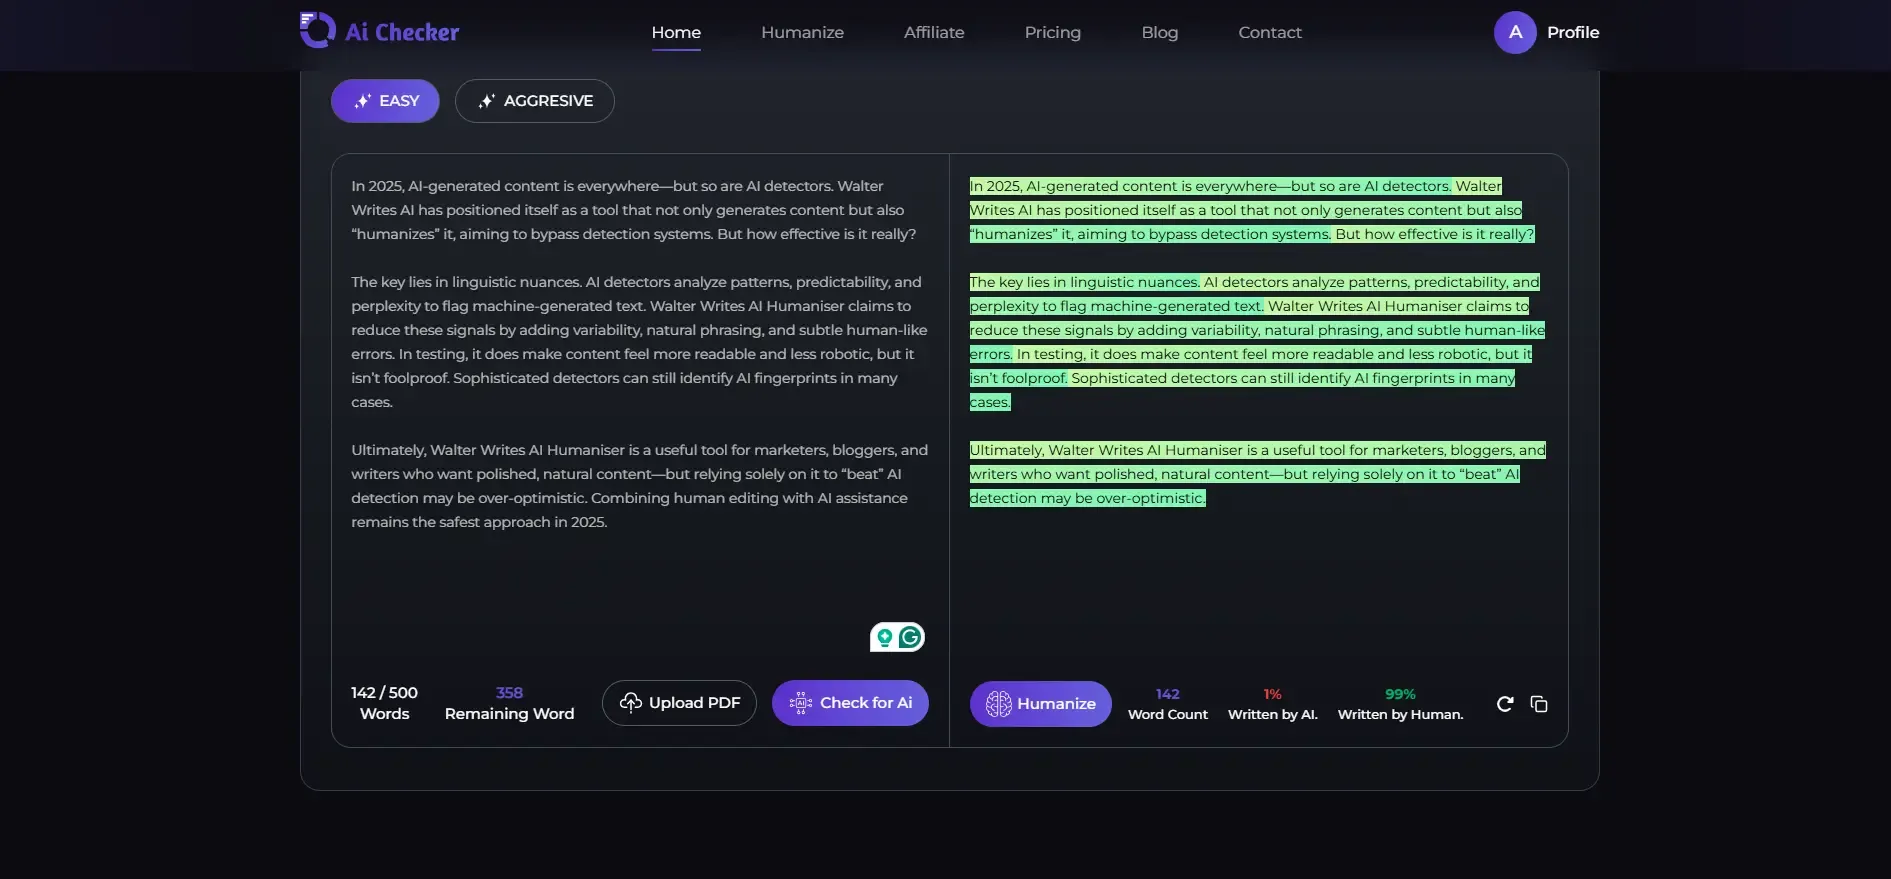
Task: Copy the humanized output text
Action: (1539, 704)
